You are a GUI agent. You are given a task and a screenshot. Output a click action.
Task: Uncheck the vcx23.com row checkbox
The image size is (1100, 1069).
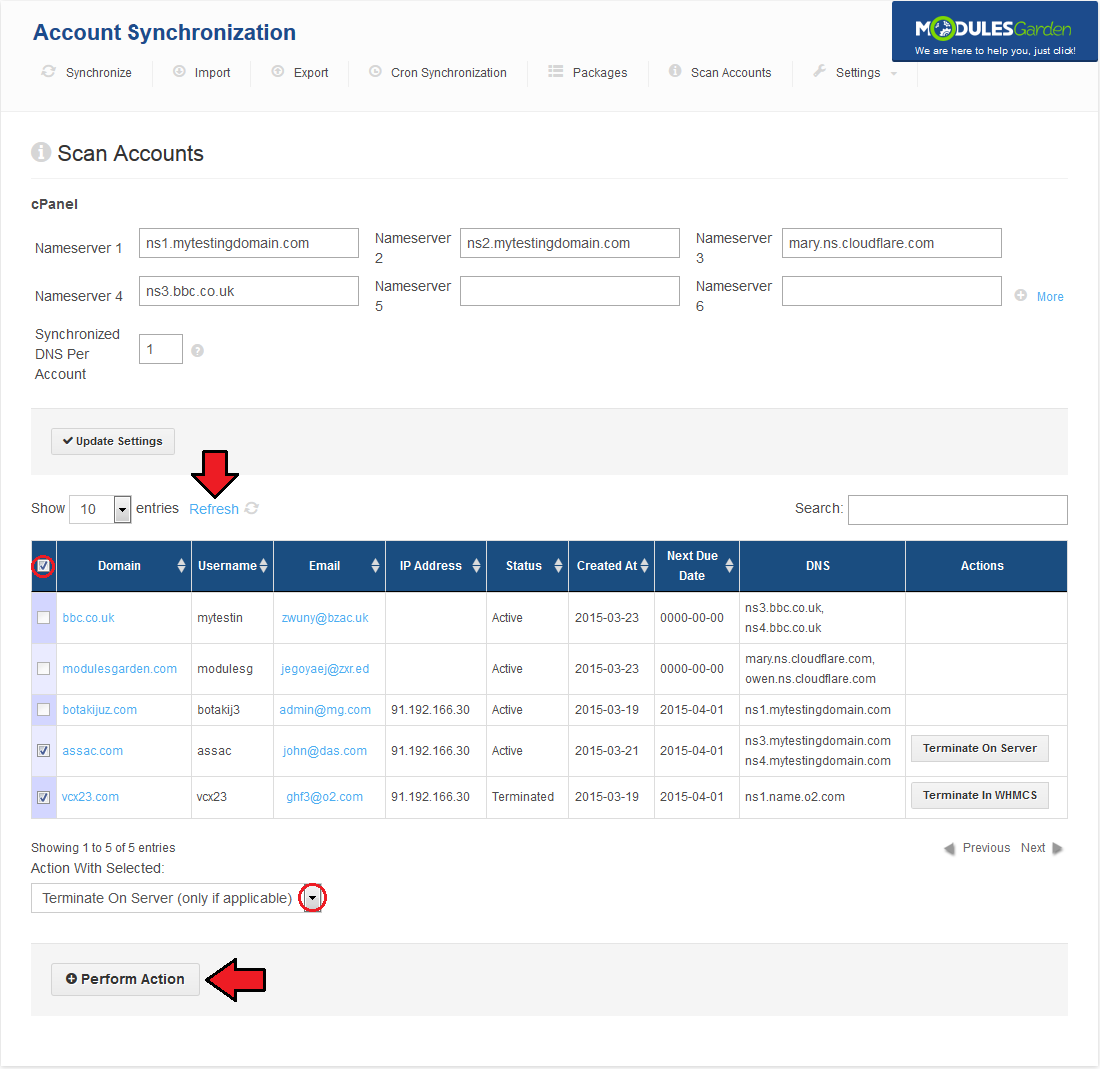tap(43, 798)
